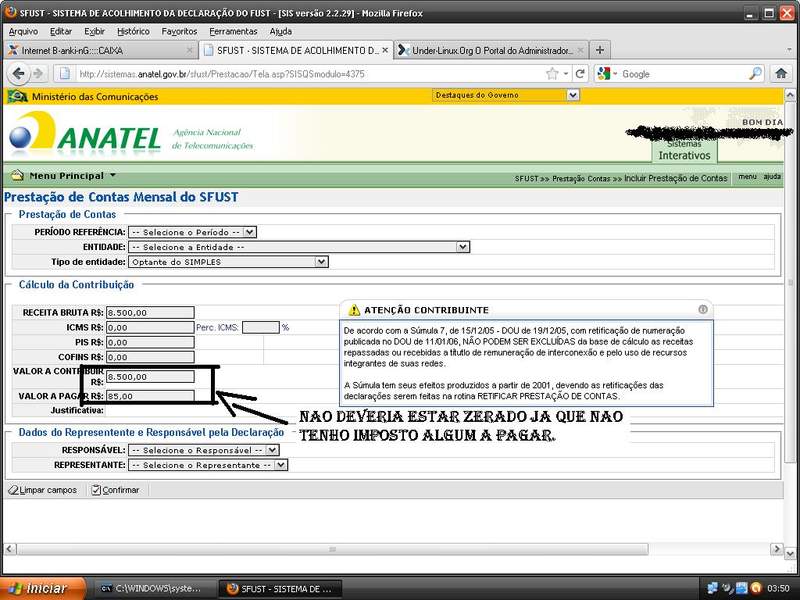Click in the ICMS R$ field

click(x=150, y=327)
